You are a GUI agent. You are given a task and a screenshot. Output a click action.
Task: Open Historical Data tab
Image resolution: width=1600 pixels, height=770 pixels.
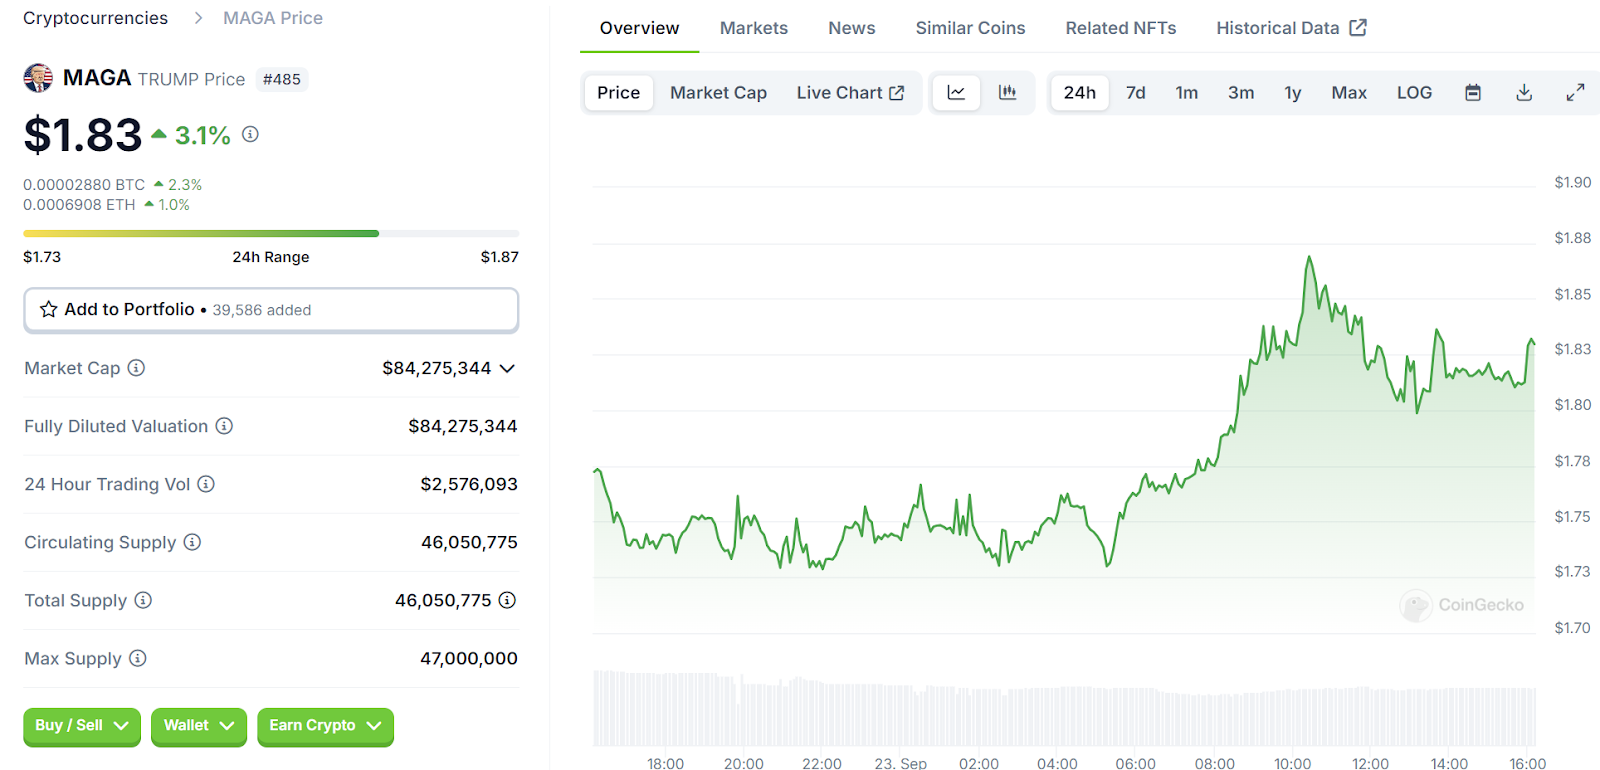click(x=1291, y=28)
